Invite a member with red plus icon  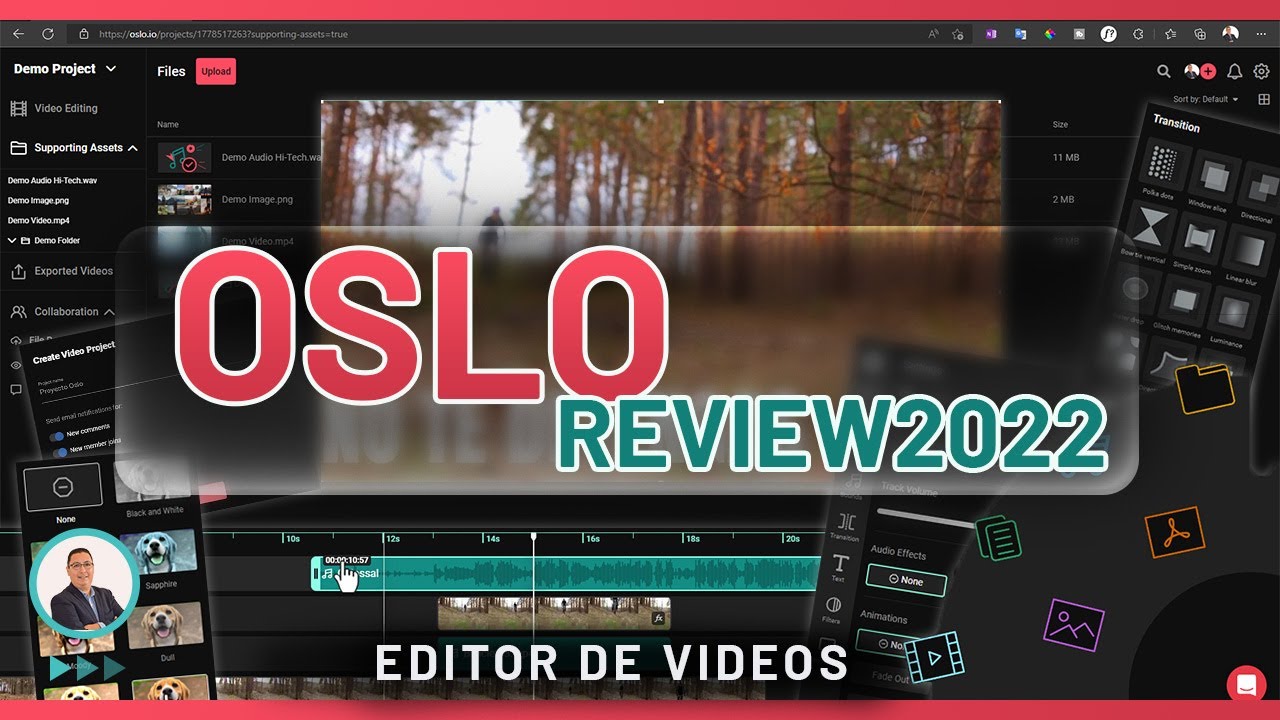click(1208, 71)
